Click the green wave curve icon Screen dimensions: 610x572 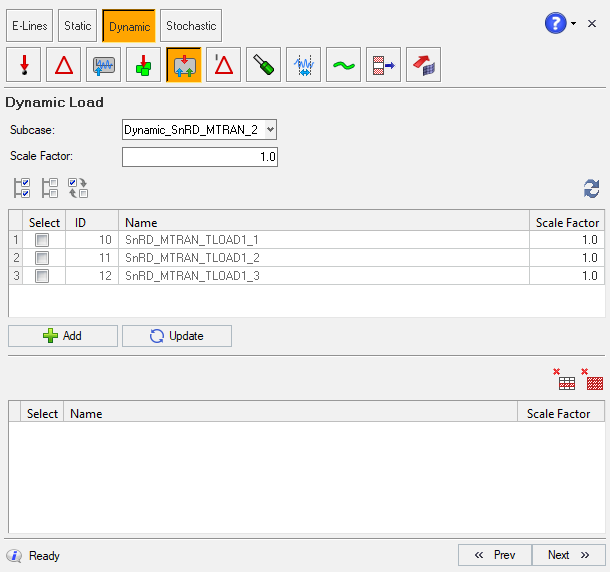pos(343,65)
